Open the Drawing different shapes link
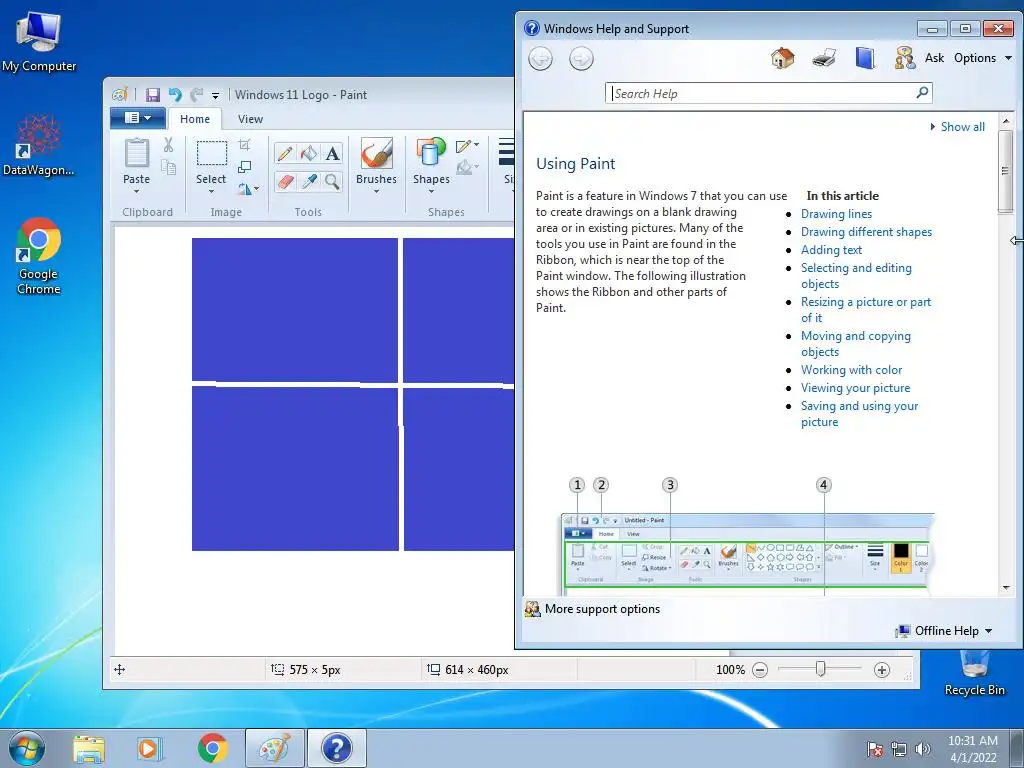 [866, 232]
